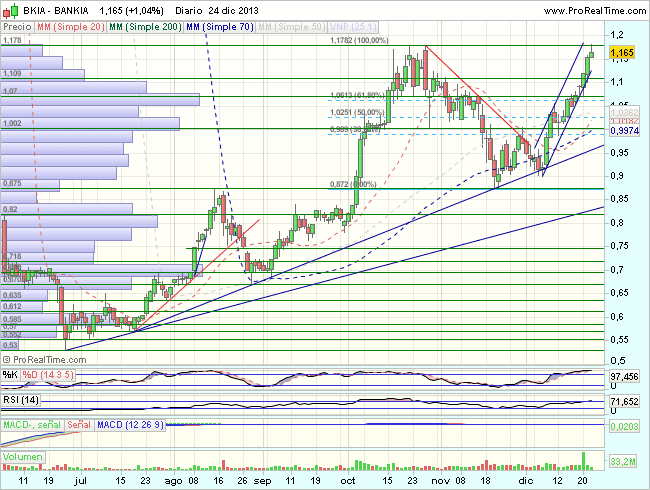Click the 0,635 support level label

coord(12,295)
